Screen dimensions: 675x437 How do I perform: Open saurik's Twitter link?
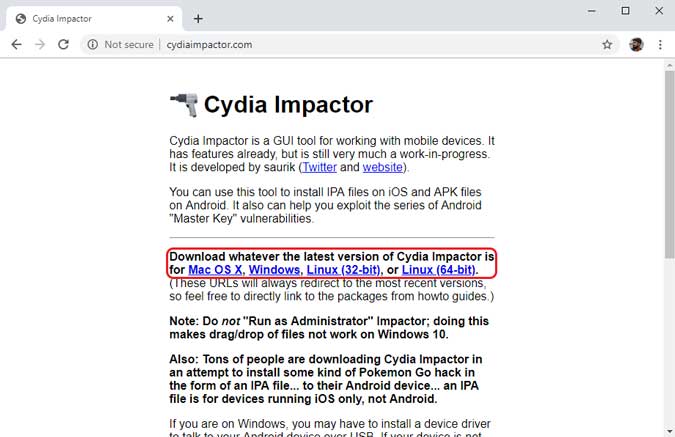click(320, 168)
